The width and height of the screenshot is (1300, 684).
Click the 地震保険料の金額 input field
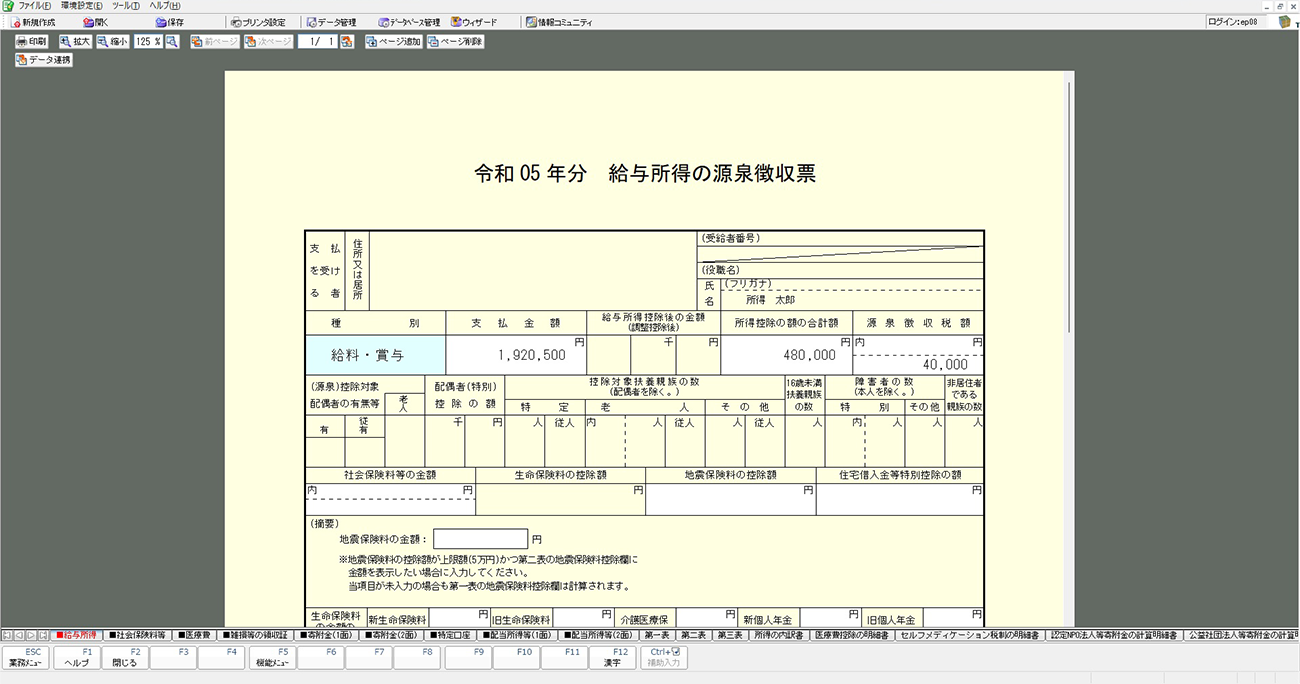click(x=480, y=539)
